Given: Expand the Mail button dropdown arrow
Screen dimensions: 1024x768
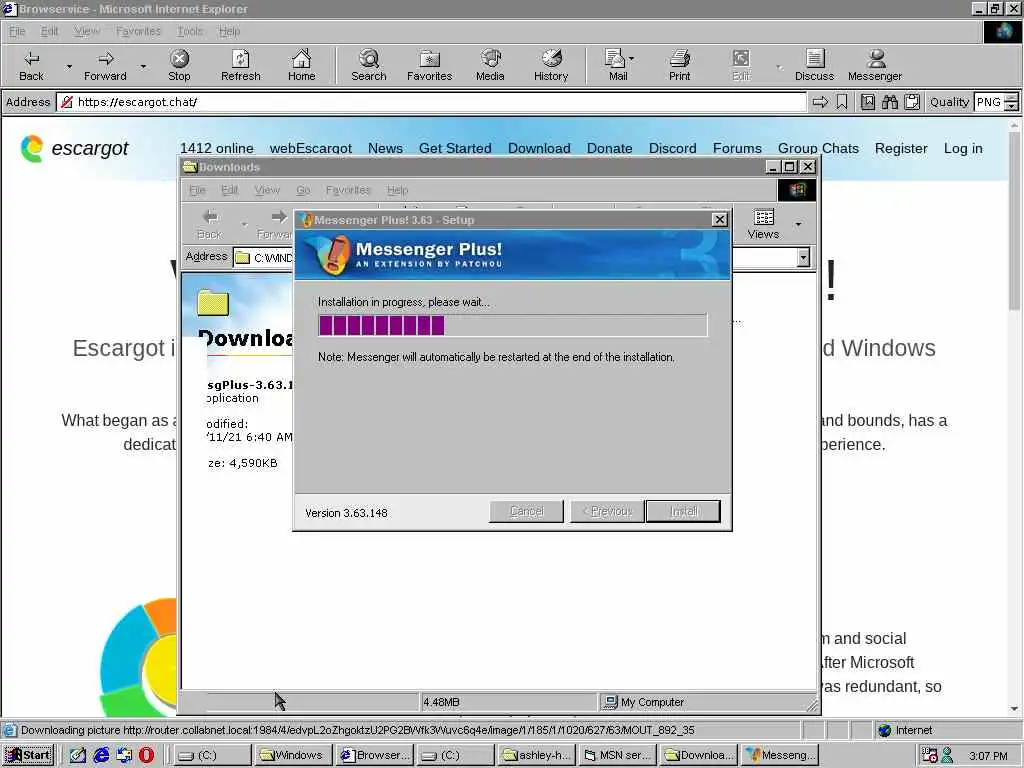Looking at the screenshot, I should (x=632, y=59).
